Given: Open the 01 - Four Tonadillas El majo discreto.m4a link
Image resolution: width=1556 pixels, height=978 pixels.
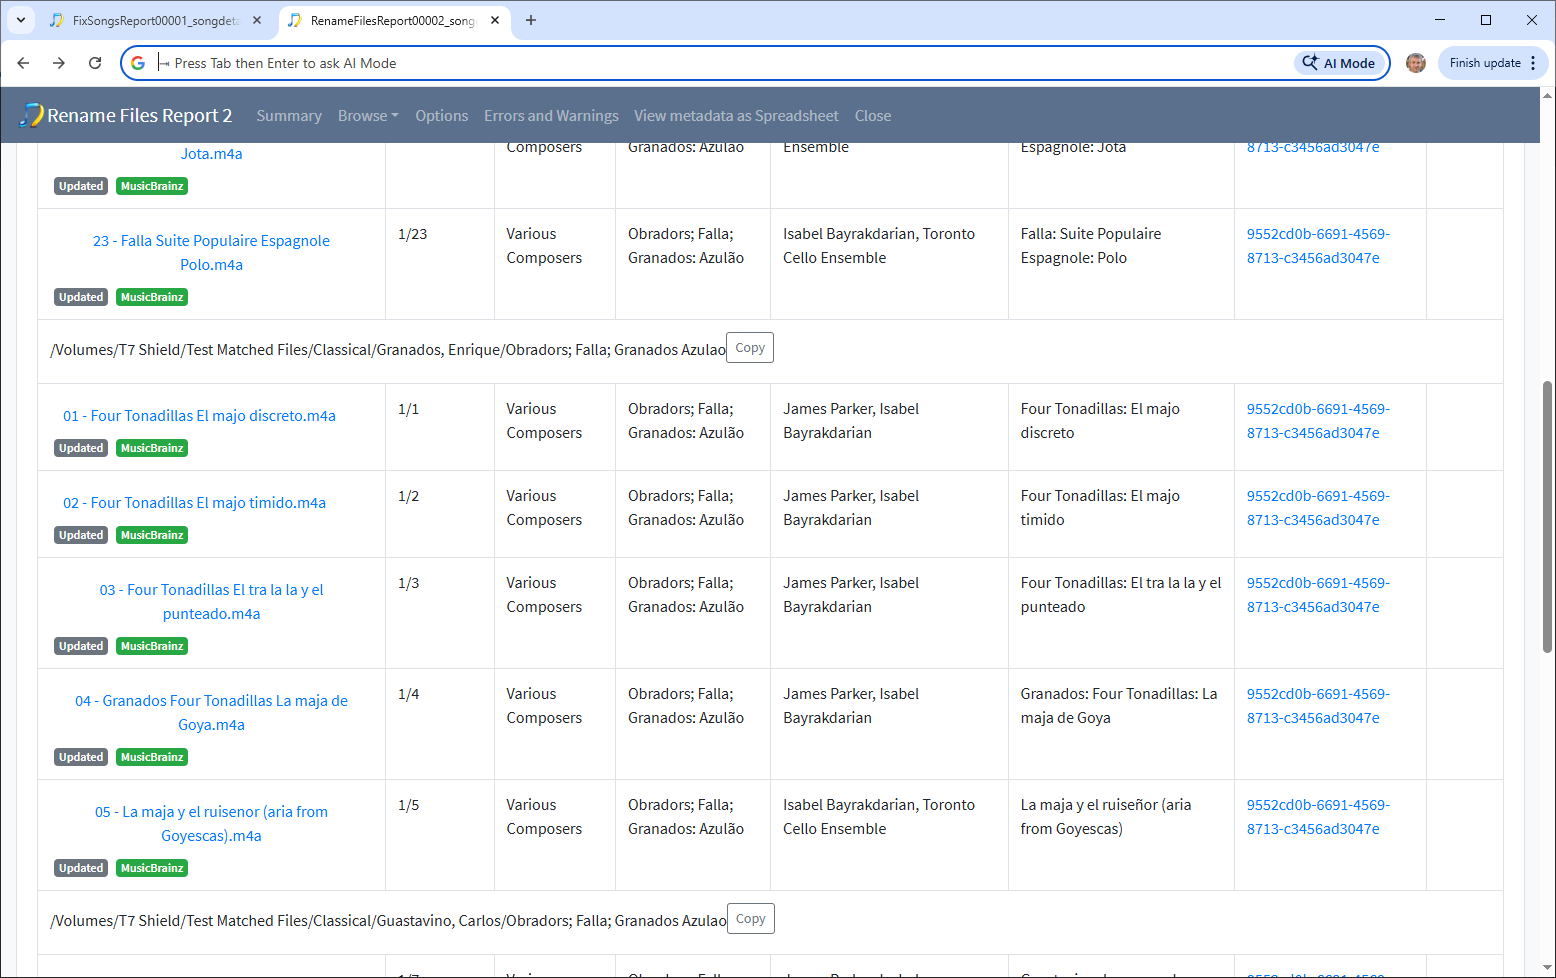Looking at the screenshot, I should pos(199,416).
